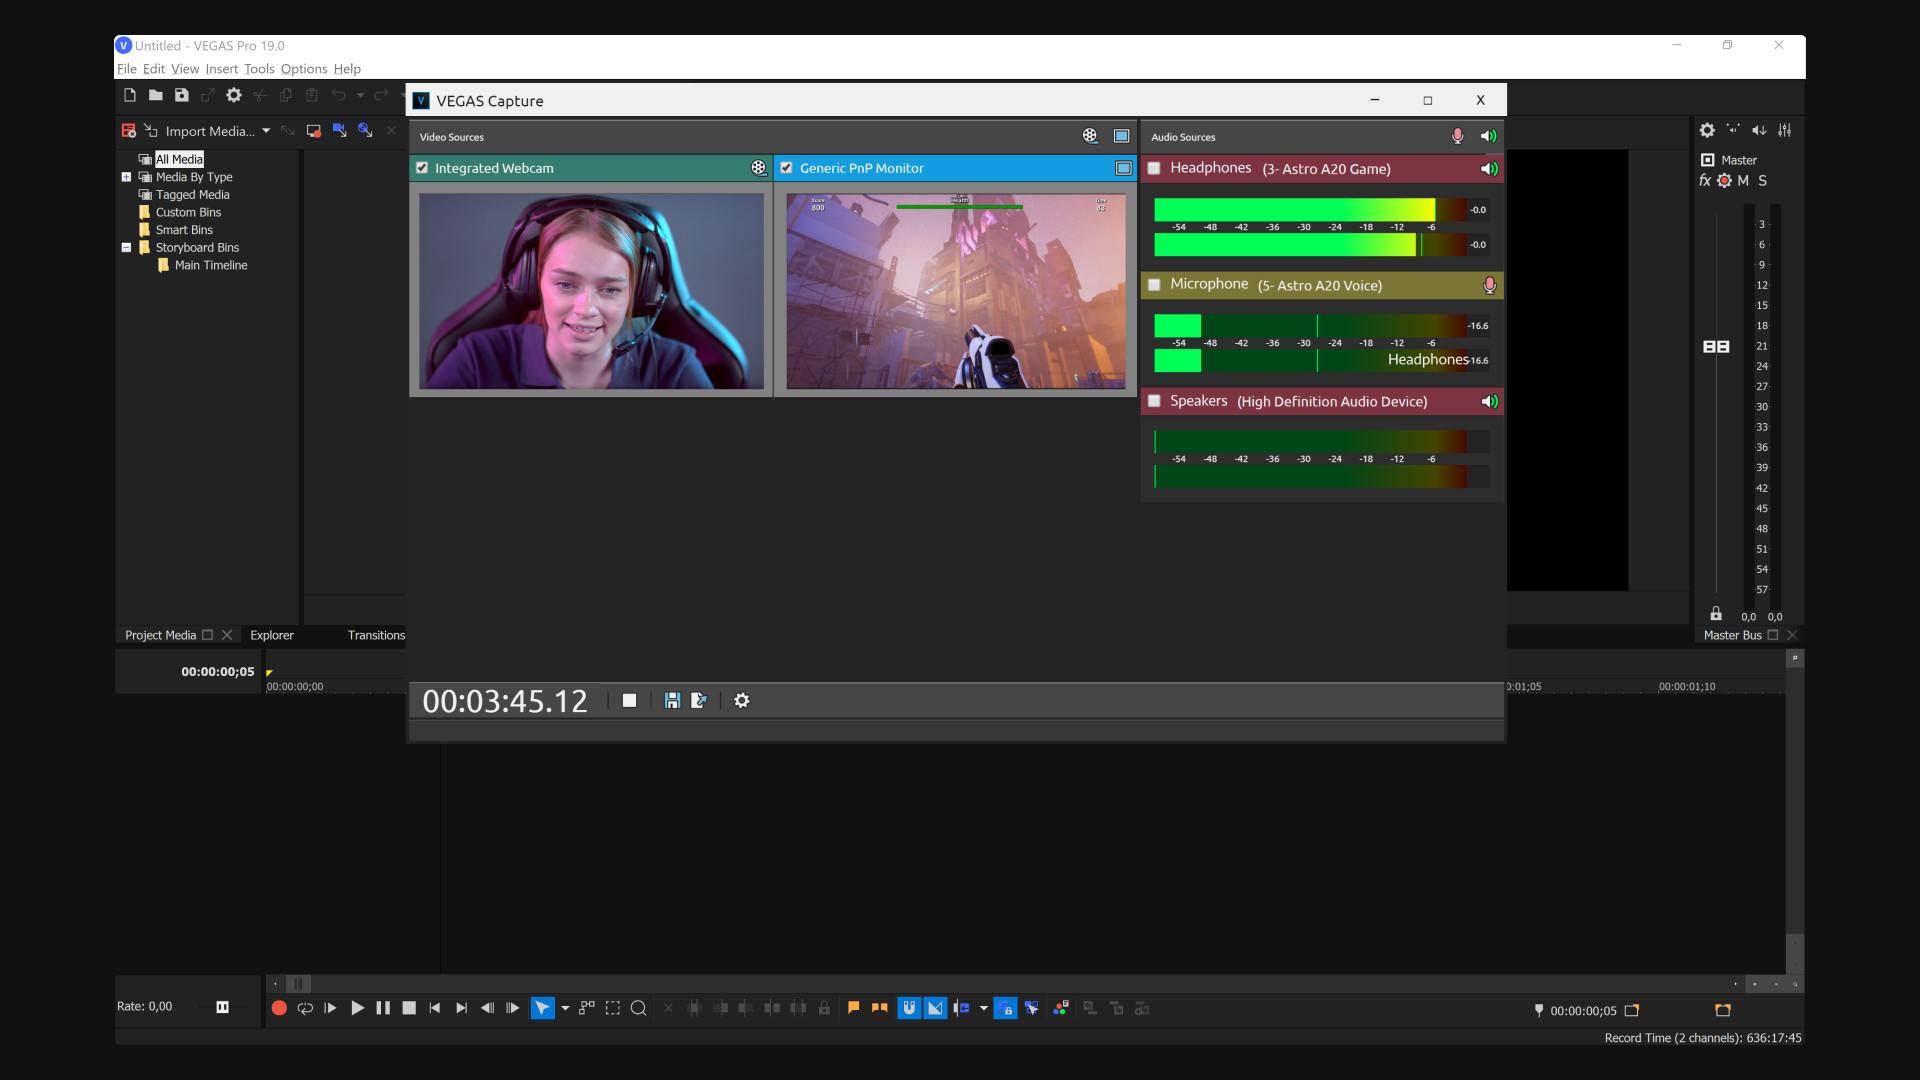Enable snapping on the timeline toolbar

point(908,1008)
